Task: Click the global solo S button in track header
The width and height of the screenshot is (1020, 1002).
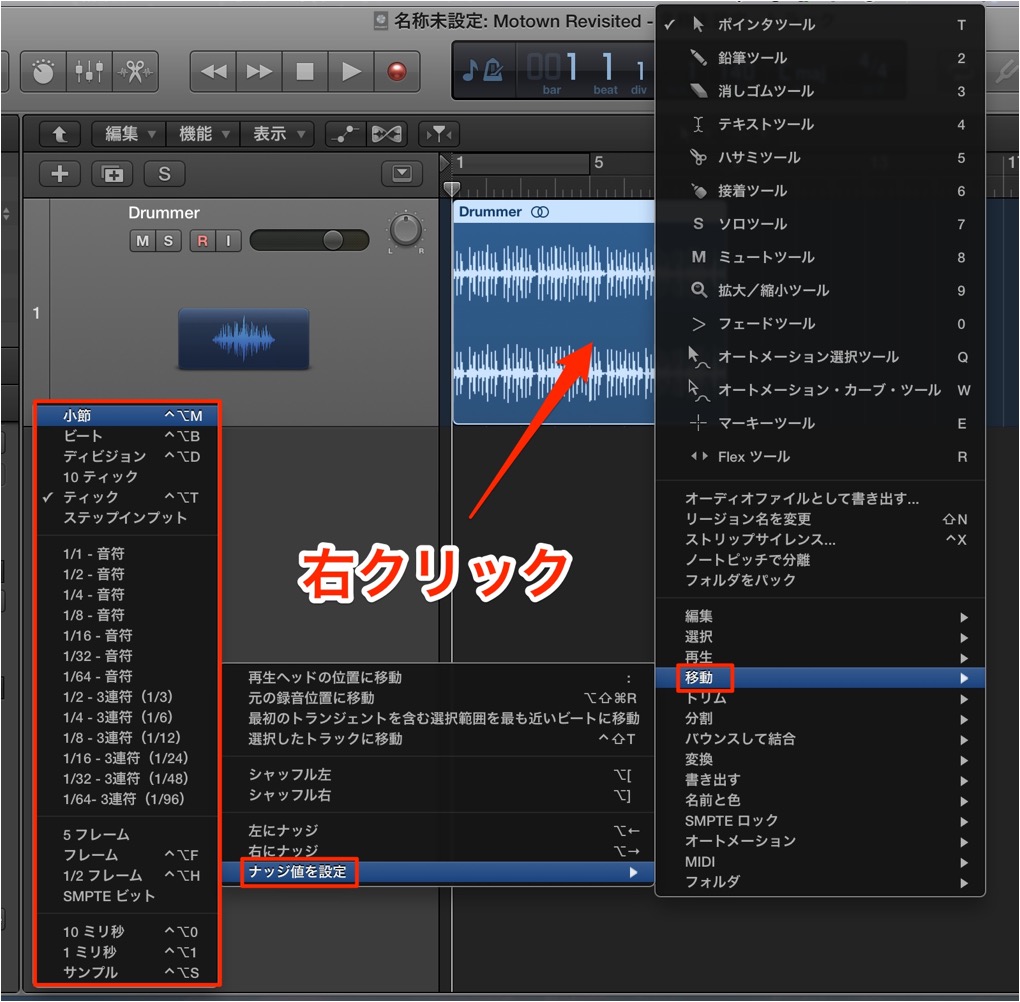Action: point(165,174)
